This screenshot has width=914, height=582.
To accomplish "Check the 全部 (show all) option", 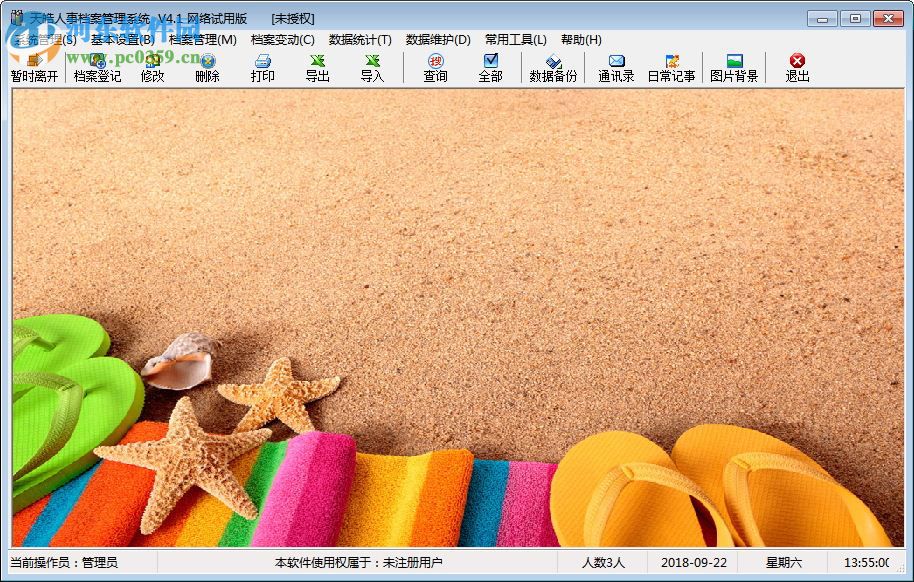I will coord(490,68).
